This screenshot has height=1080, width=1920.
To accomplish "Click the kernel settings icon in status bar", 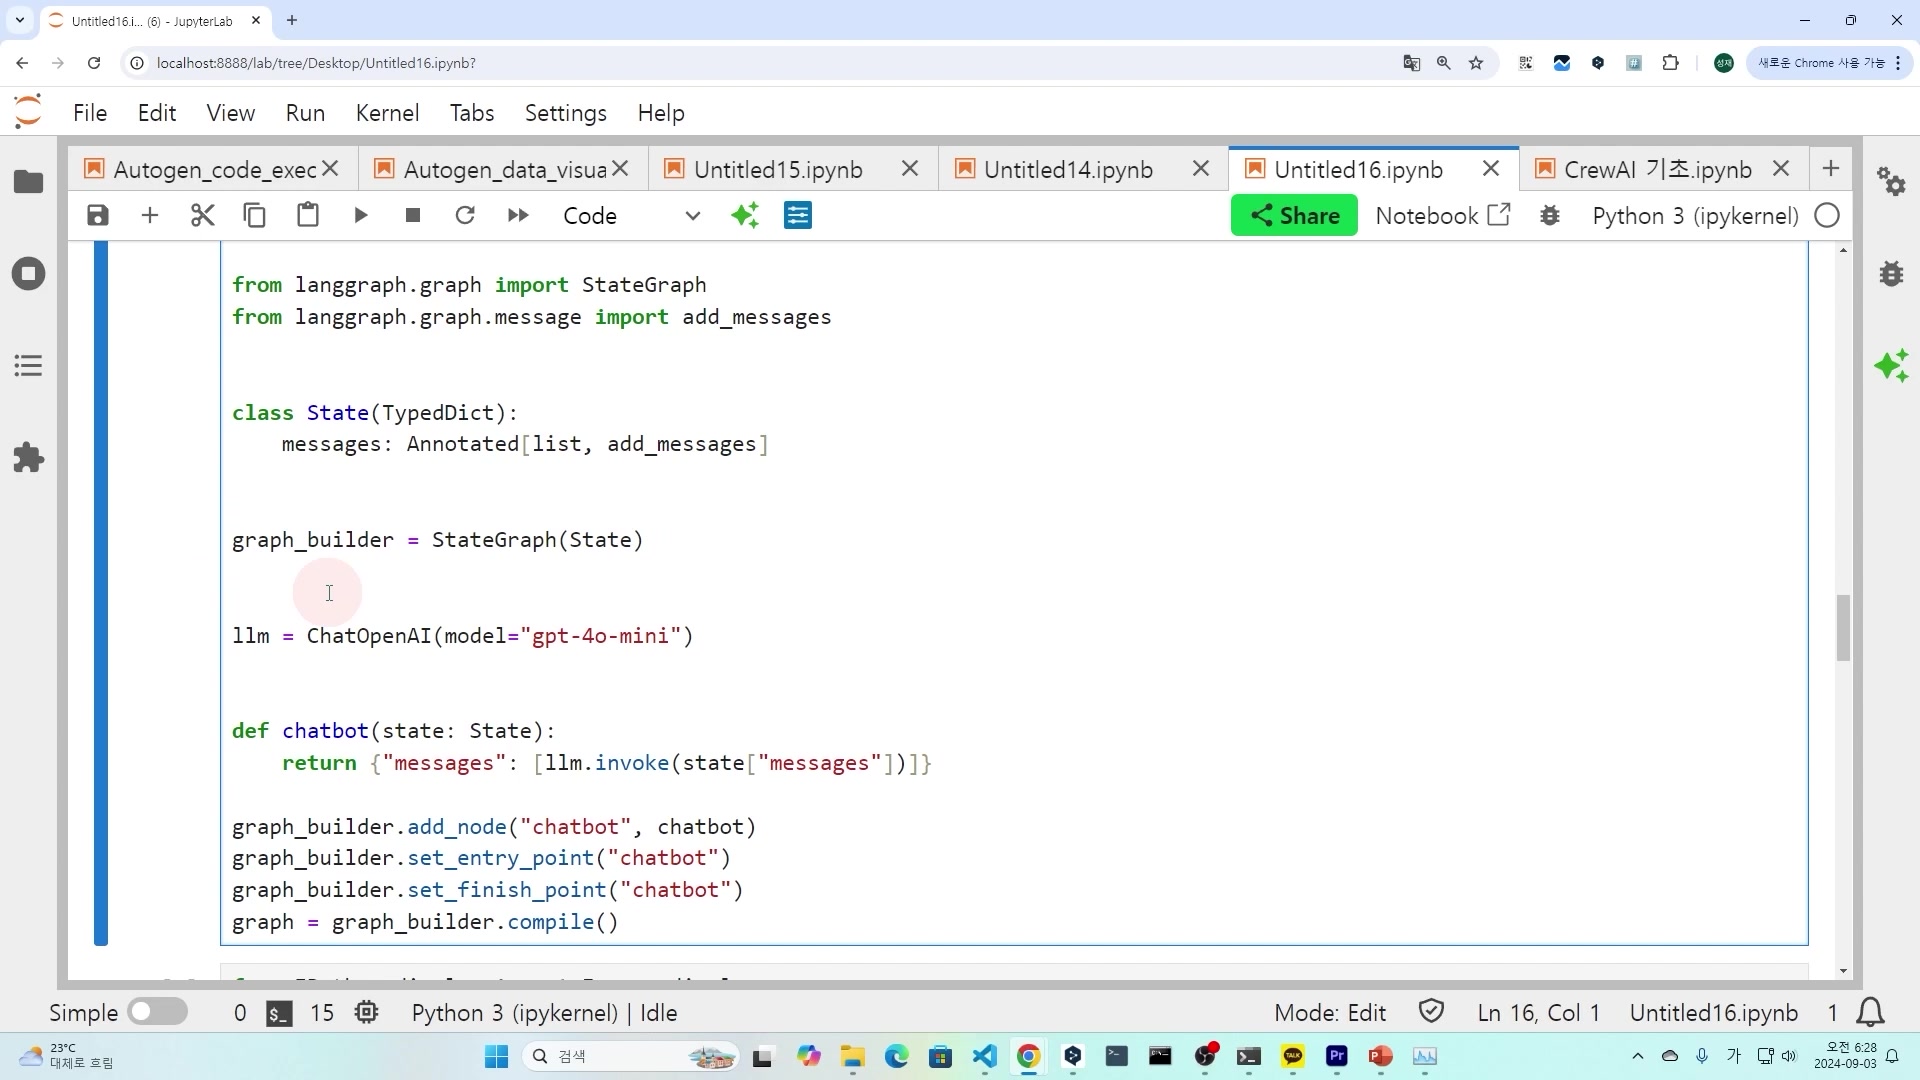I will click(x=367, y=1013).
